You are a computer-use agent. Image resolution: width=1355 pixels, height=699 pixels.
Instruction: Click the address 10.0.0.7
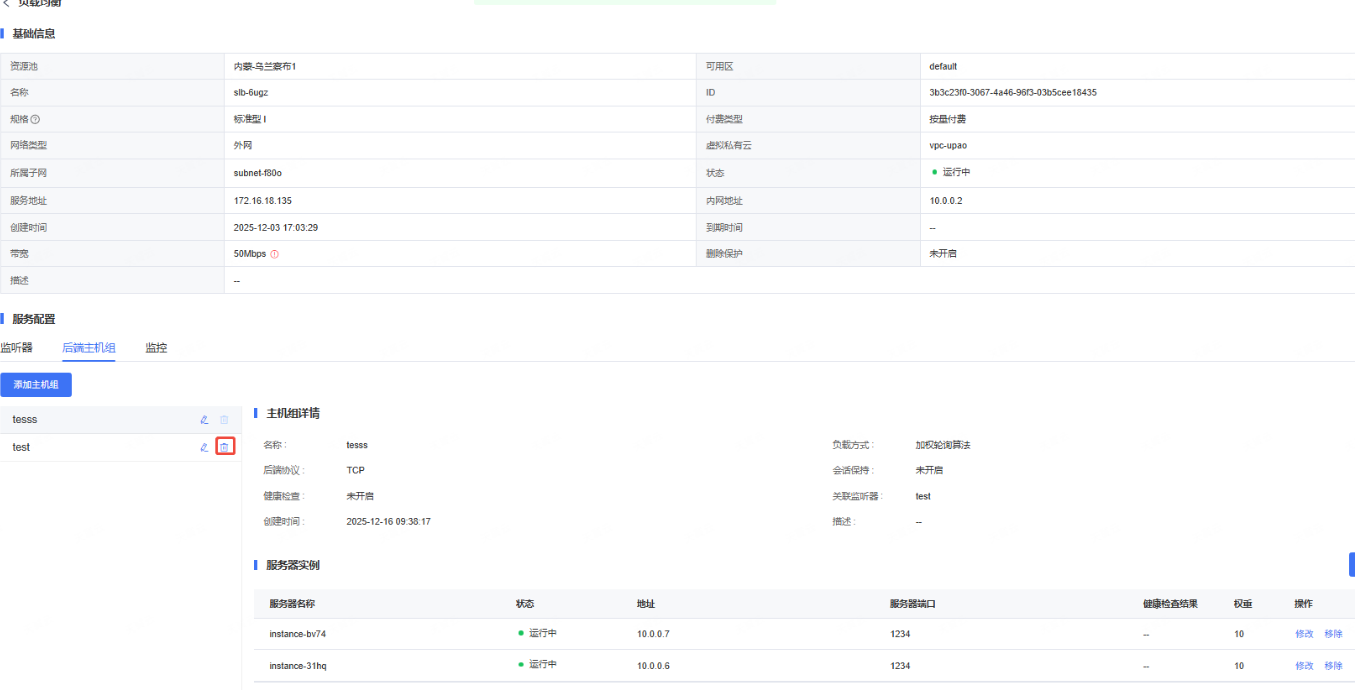[653, 634]
